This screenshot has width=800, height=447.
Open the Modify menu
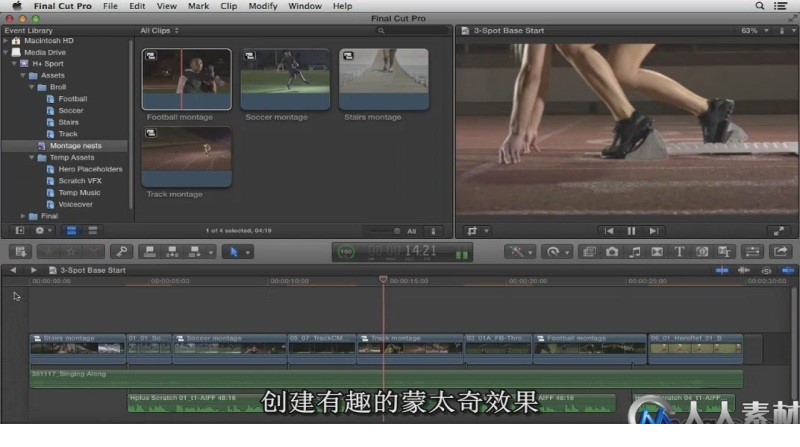pos(263,6)
